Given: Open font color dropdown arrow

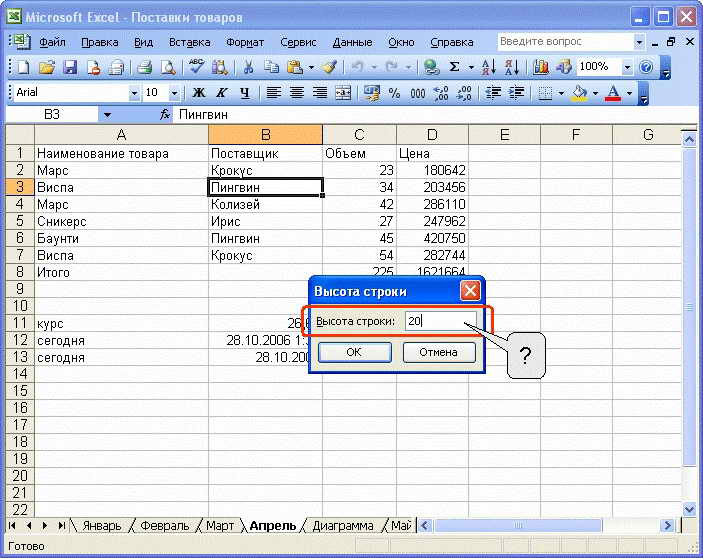Looking at the screenshot, I should click(x=629, y=93).
